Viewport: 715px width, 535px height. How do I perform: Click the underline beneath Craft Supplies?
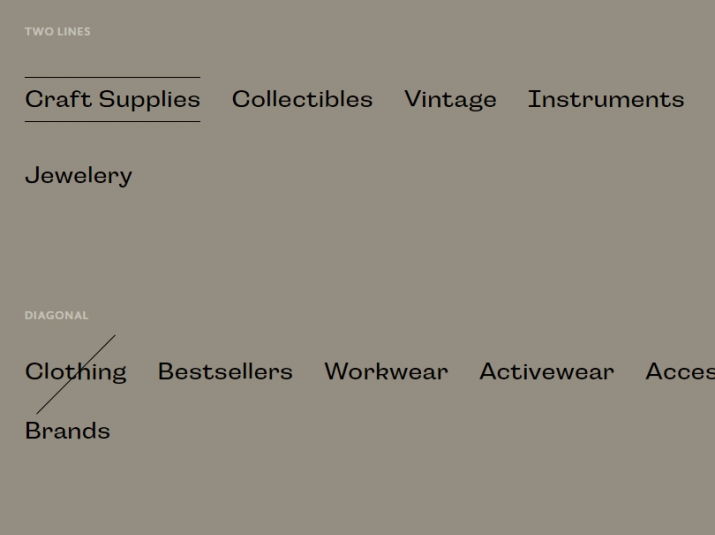pyautogui.click(x=113, y=121)
